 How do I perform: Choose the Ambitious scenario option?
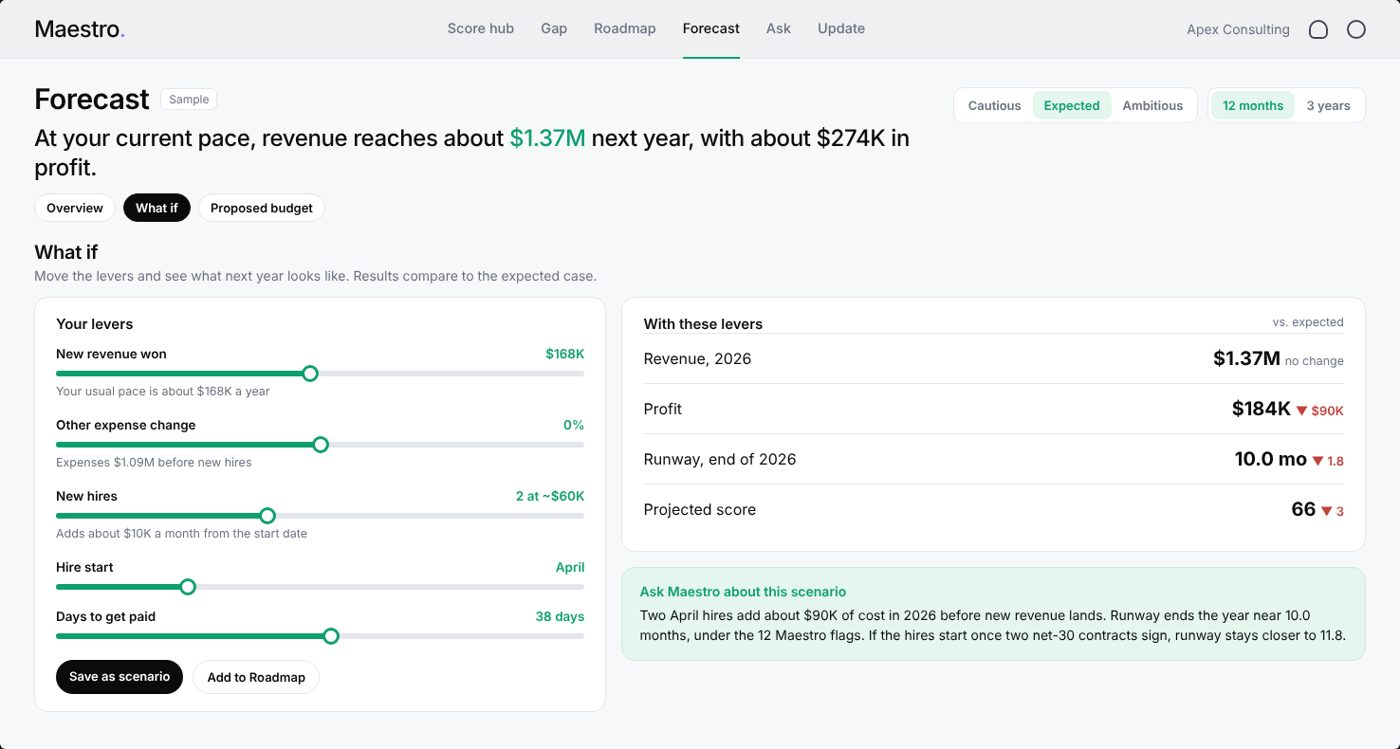(1152, 105)
